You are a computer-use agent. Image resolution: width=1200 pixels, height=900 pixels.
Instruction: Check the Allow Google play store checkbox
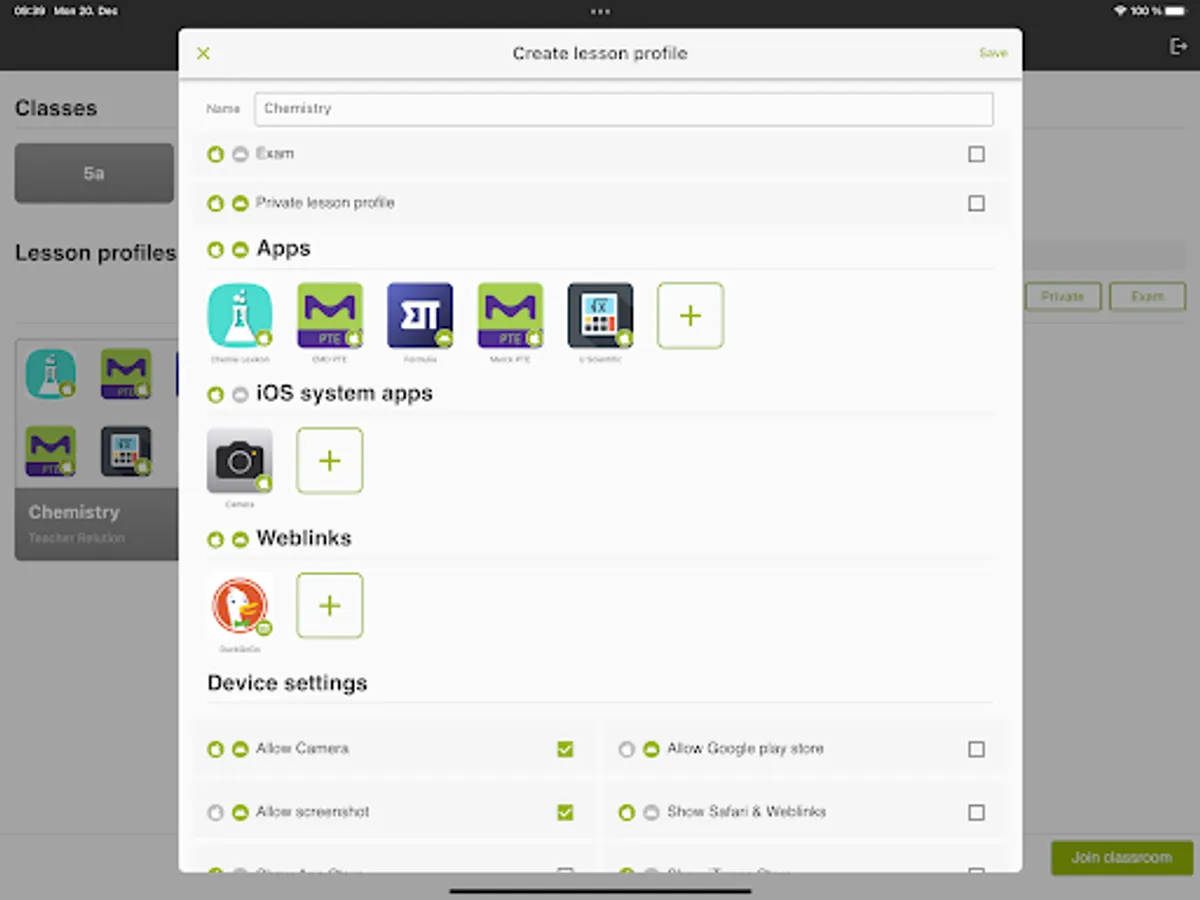tap(976, 749)
